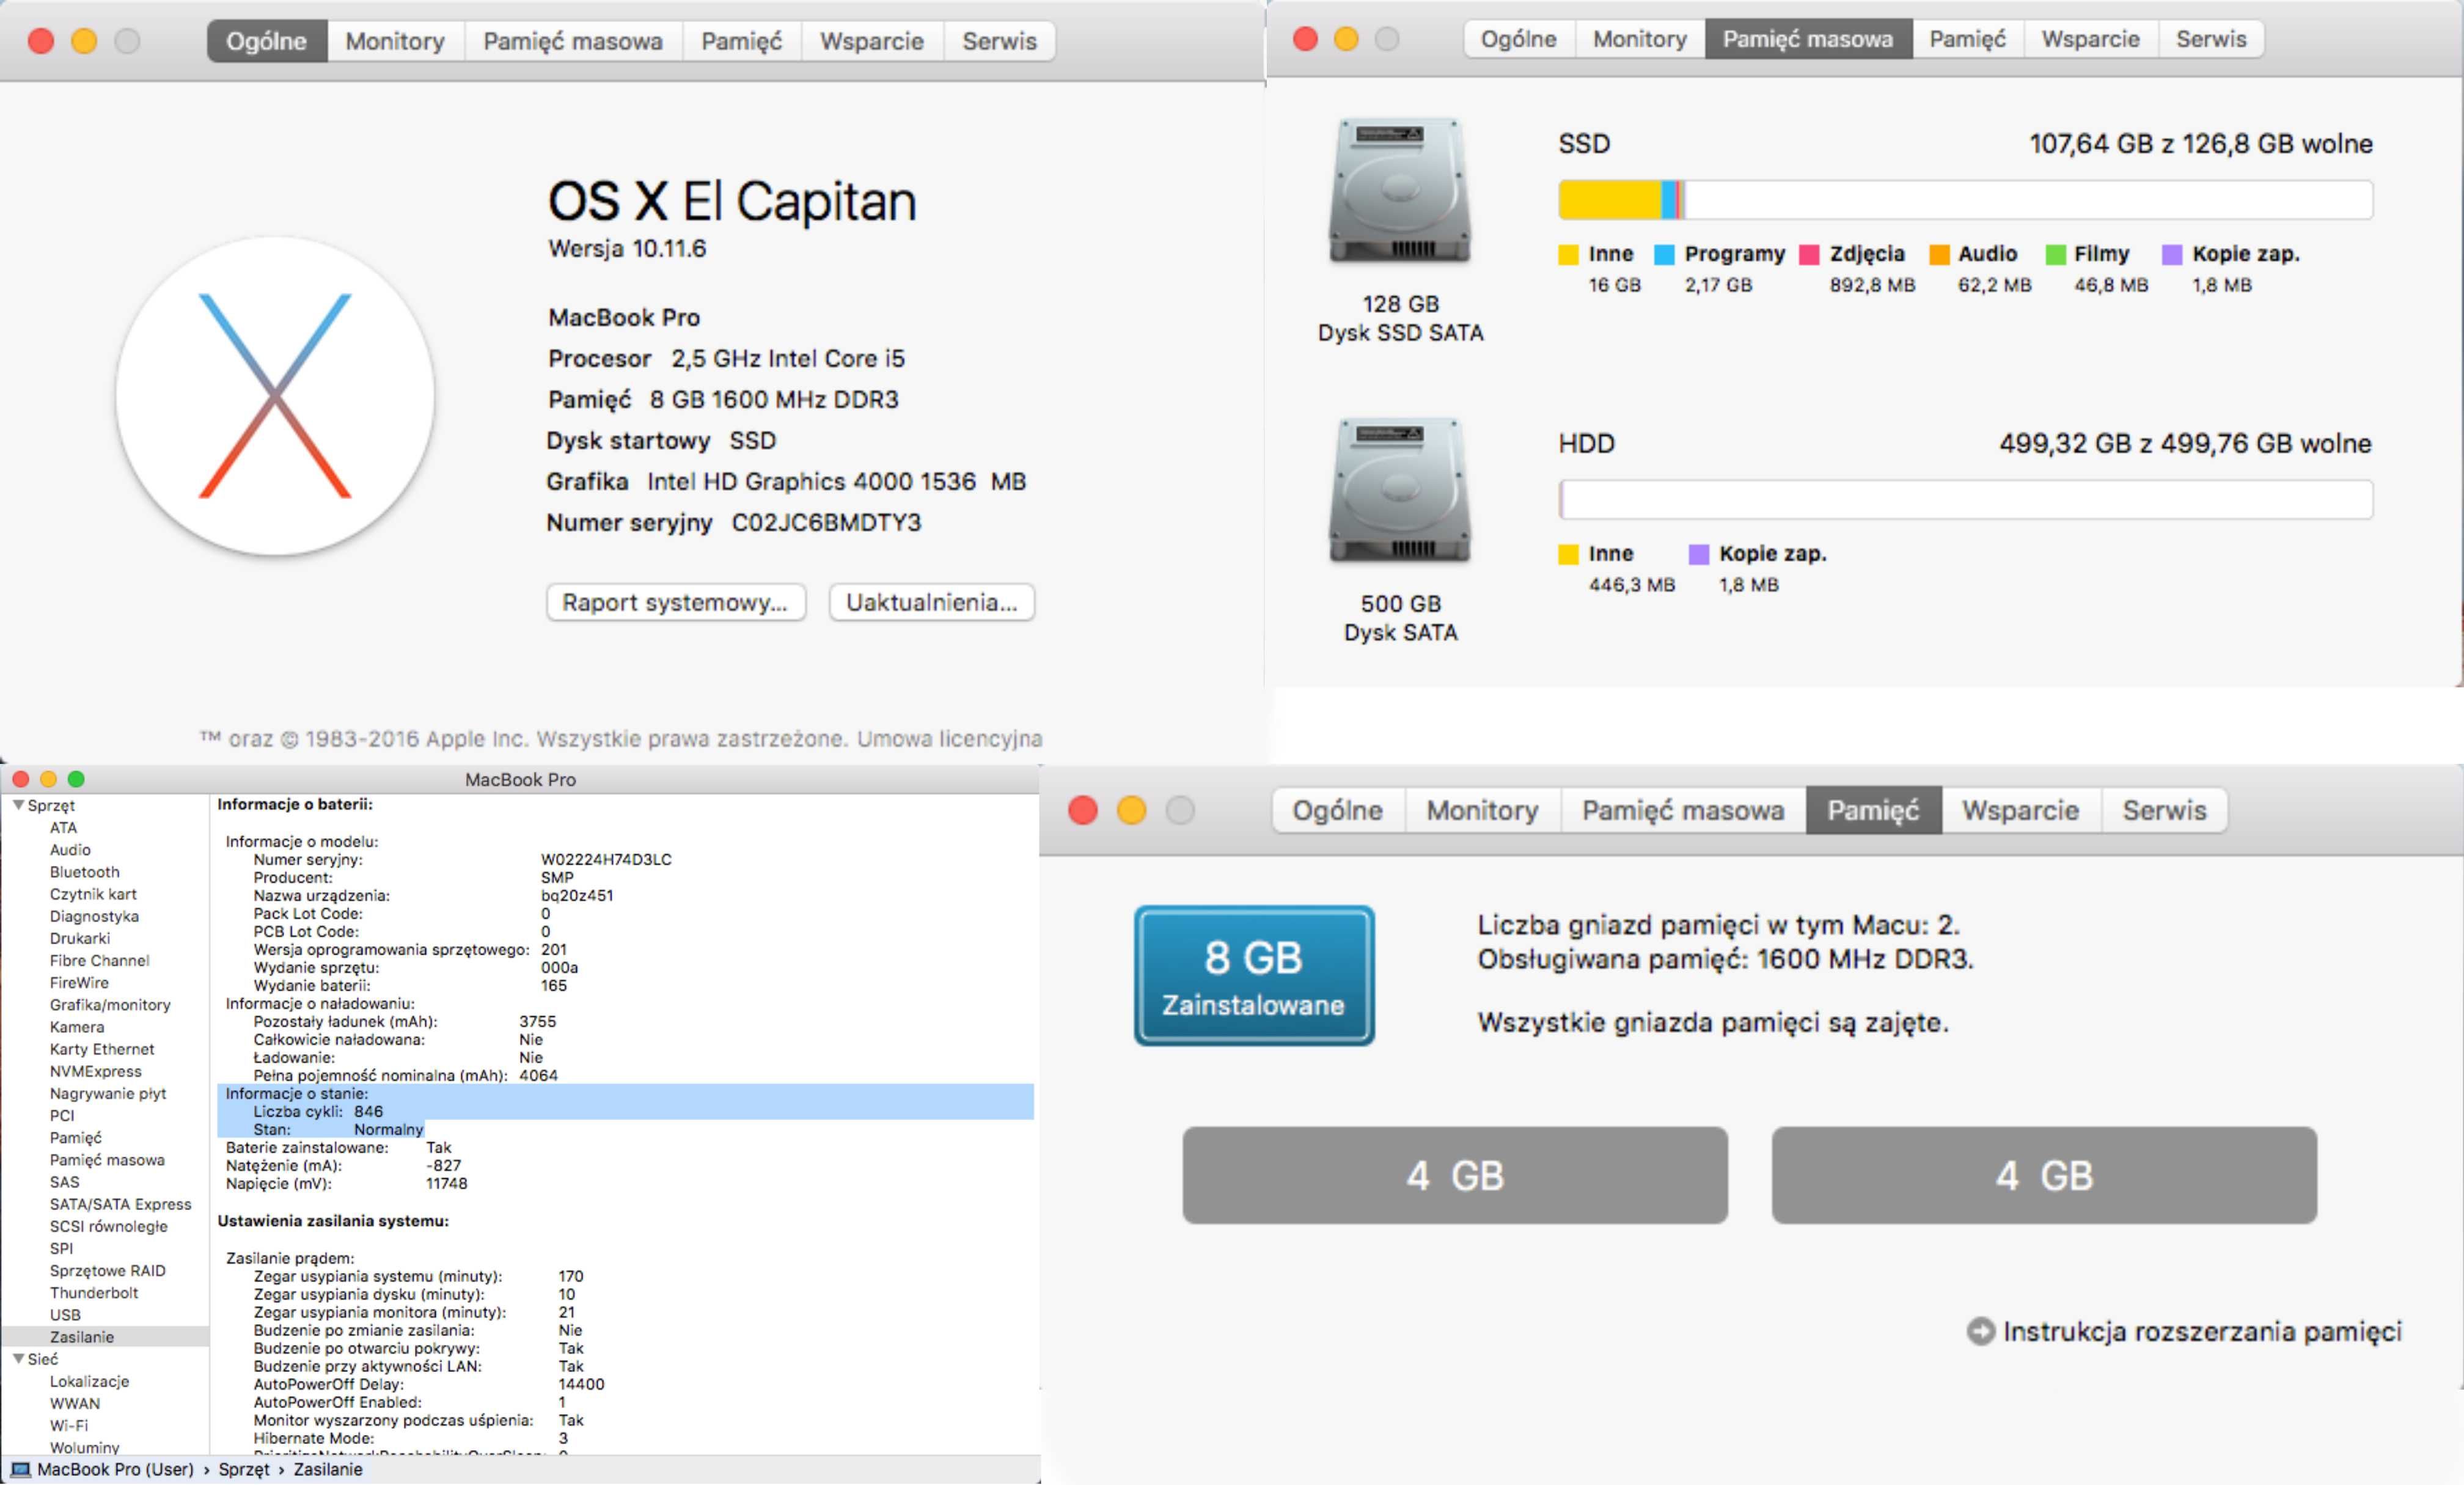The height and width of the screenshot is (1485, 2464).
Task: Collapse the Sprzęt tree section
Action: [18, 805]
